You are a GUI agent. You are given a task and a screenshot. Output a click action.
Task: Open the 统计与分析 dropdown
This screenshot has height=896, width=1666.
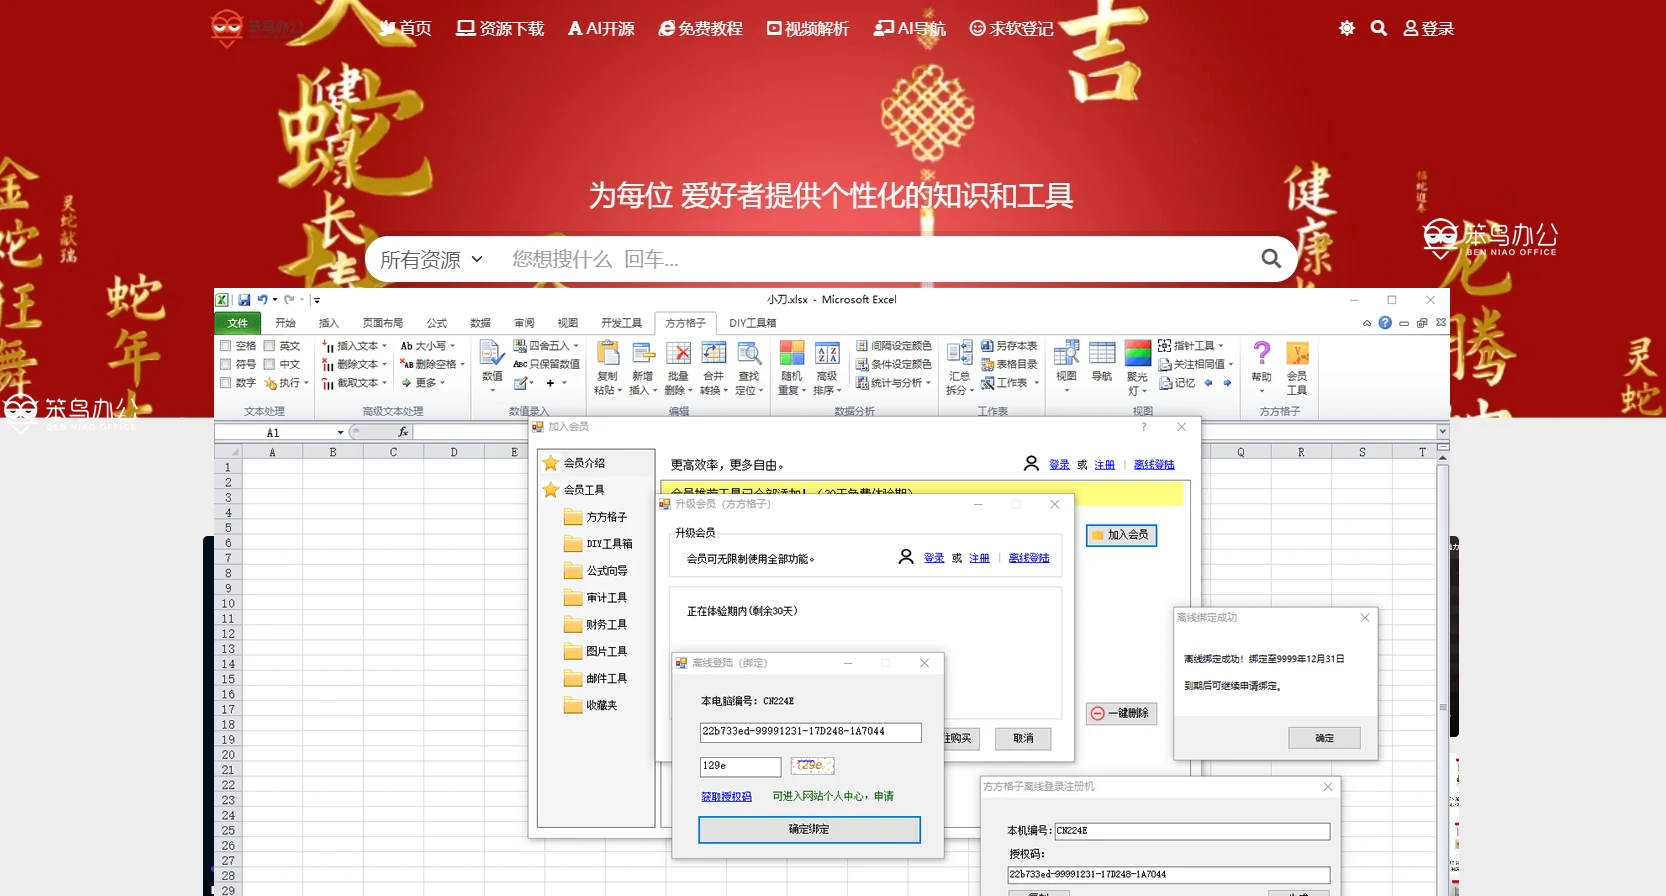893,382
